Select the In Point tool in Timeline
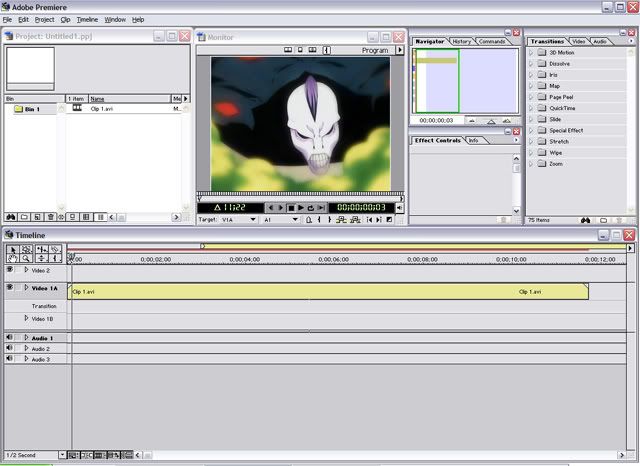The width and height of the screenshot is (640, 466). coord(55,258)
